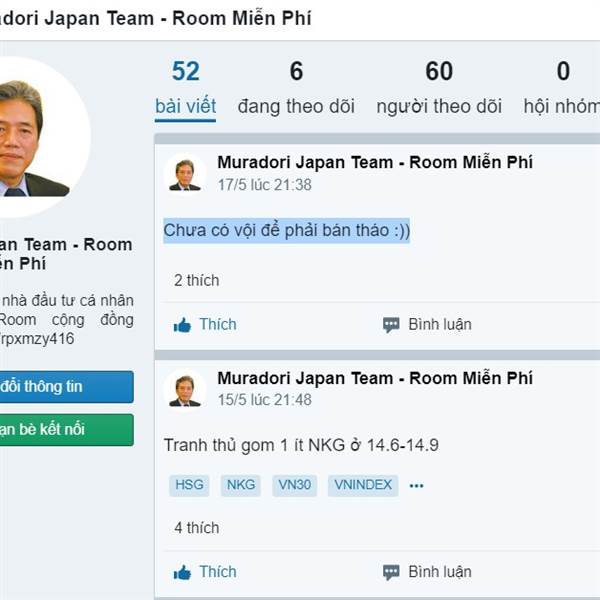The height and width of the screenshot is (600, 600).
Task: Expand more tags via the three-dot ellipsis
Action: pyautogui.click(x=417, y=486)
